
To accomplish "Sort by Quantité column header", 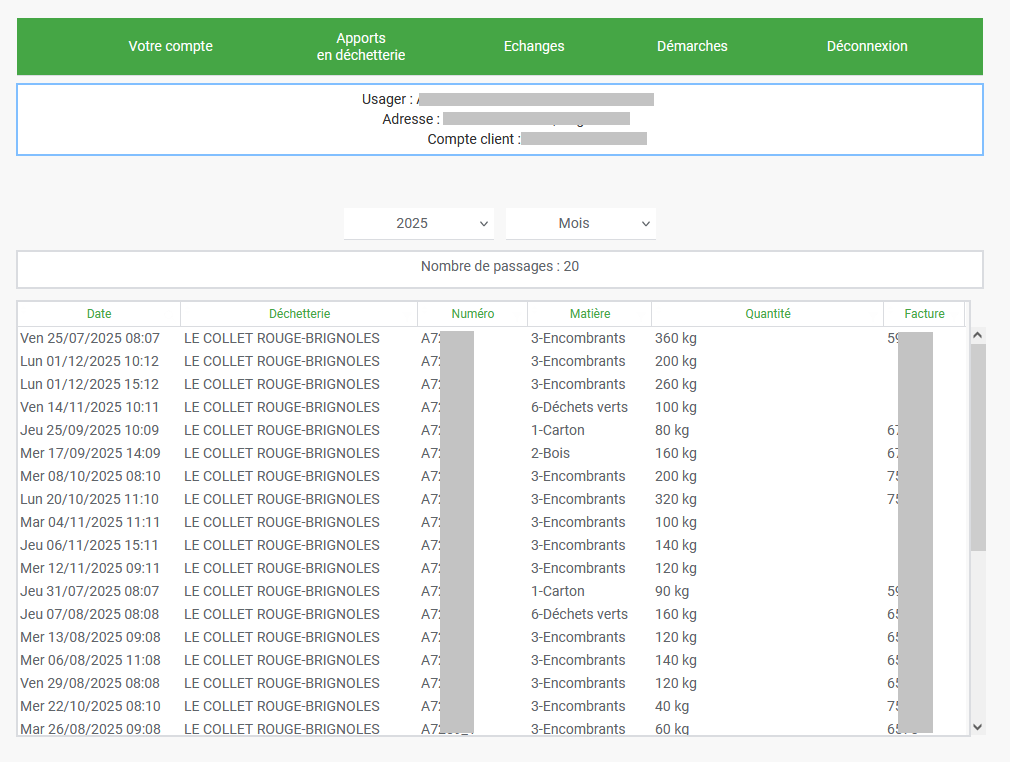I will (767, 314).
